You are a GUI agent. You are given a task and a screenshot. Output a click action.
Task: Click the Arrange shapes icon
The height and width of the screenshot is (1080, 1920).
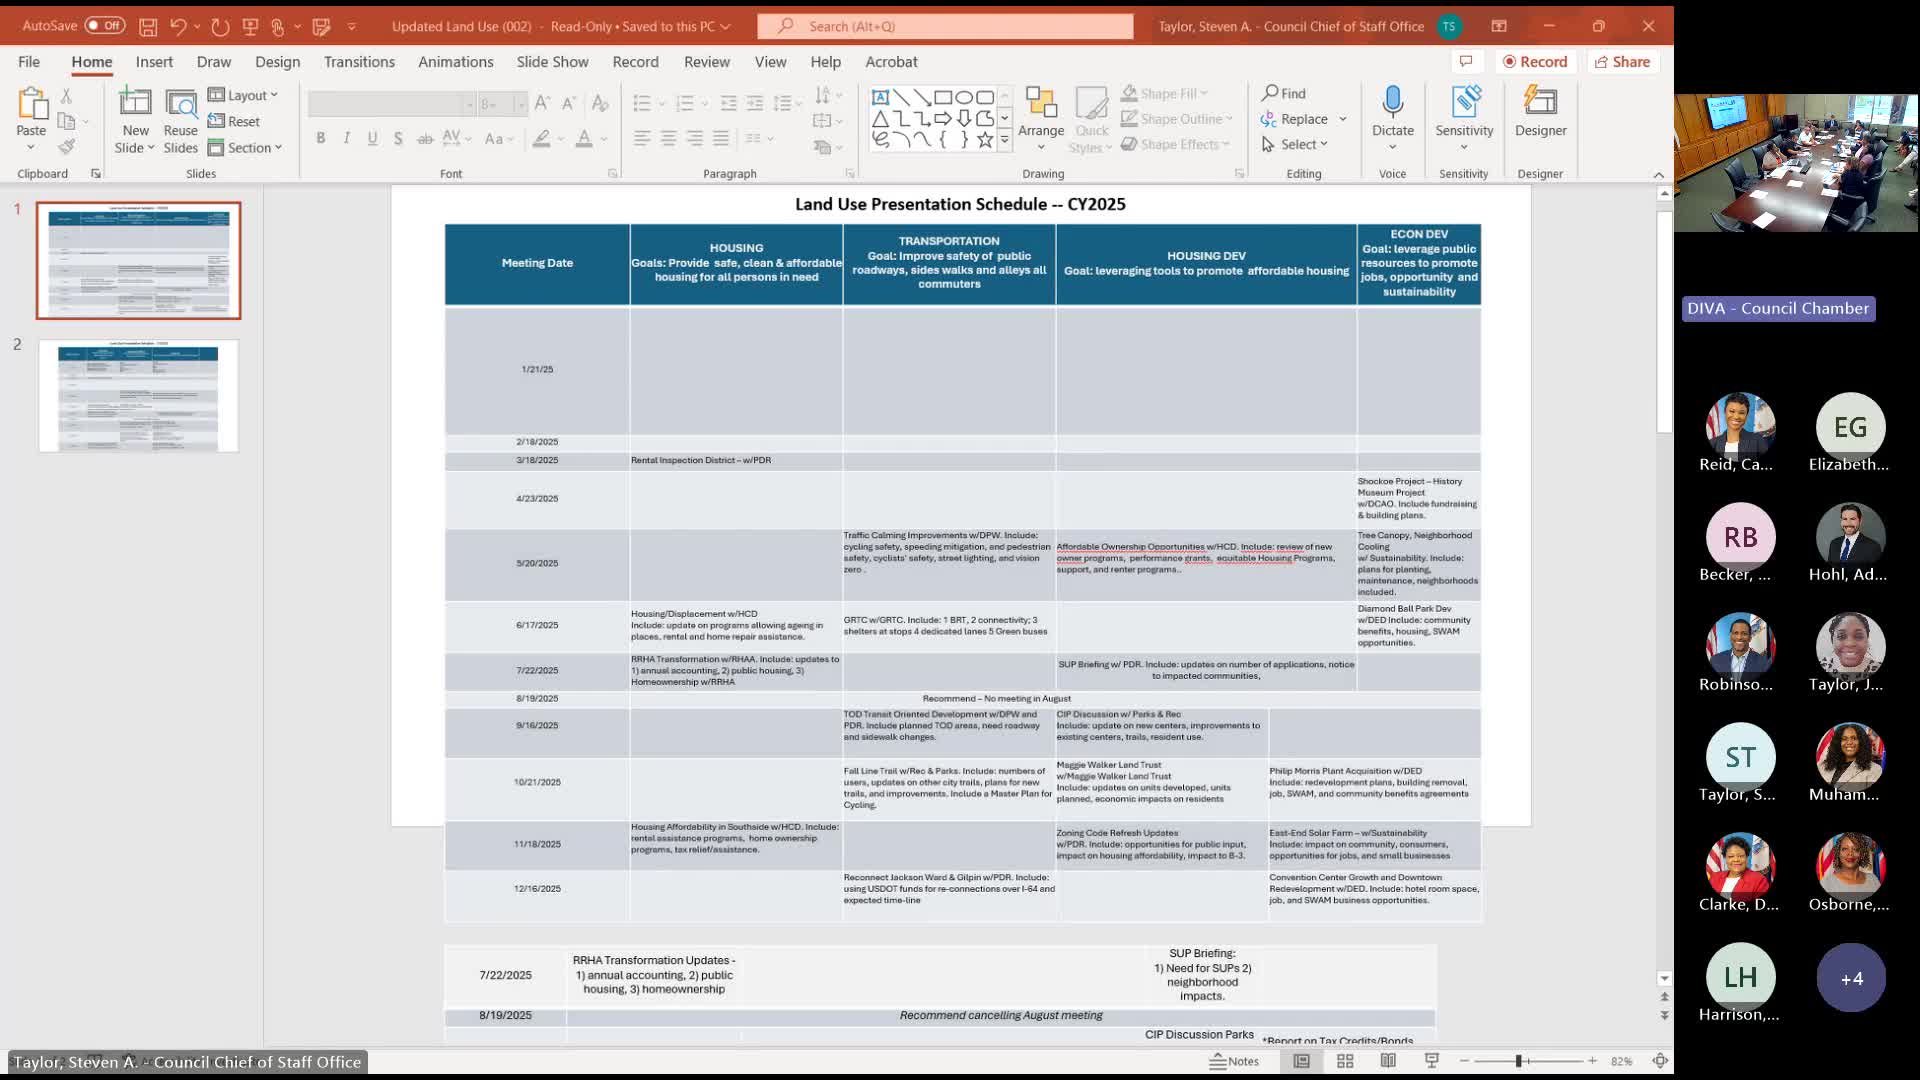1041,104
